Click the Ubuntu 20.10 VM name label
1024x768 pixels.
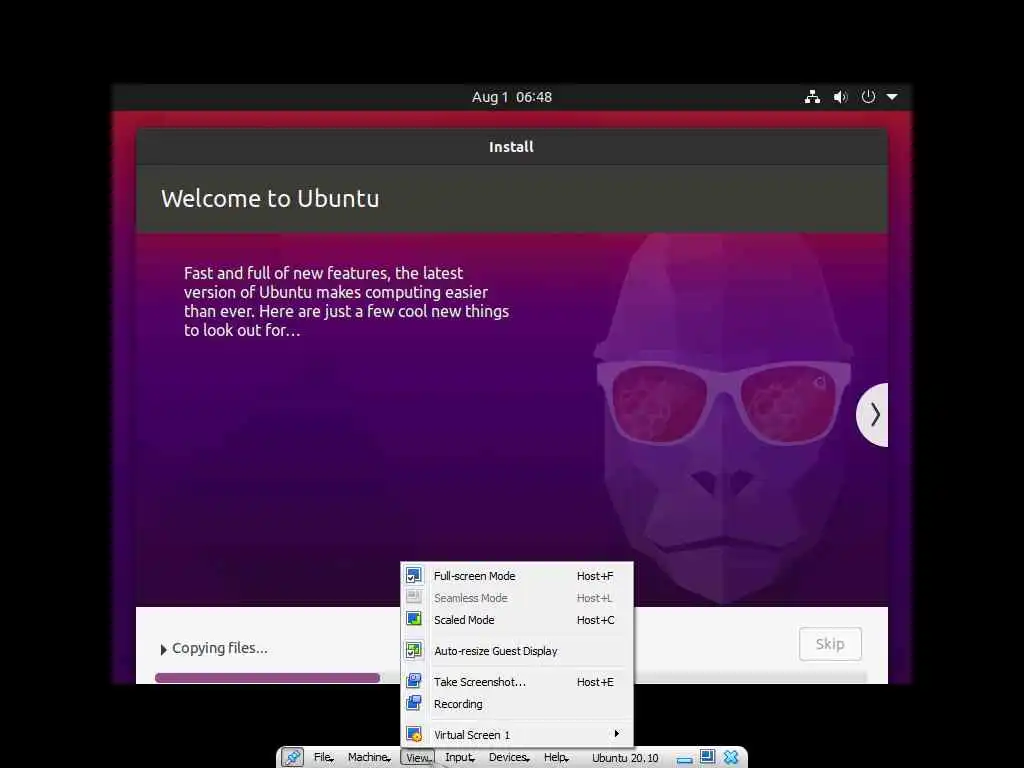pos(625,758)
